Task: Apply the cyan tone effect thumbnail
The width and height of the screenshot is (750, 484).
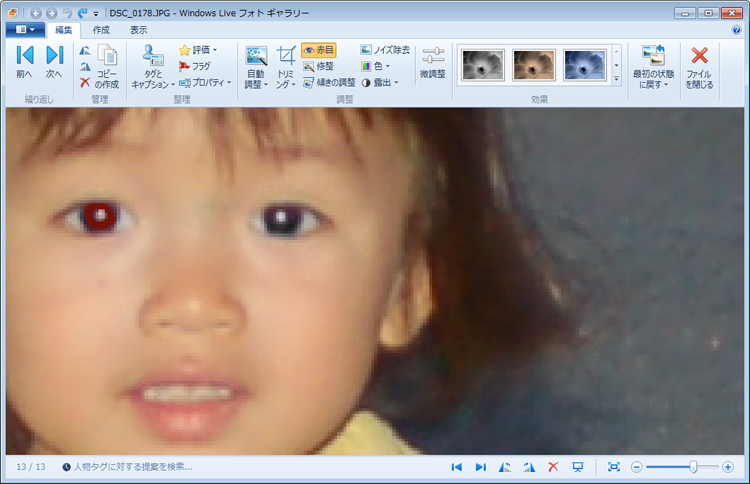Action: tap(585, 65)
